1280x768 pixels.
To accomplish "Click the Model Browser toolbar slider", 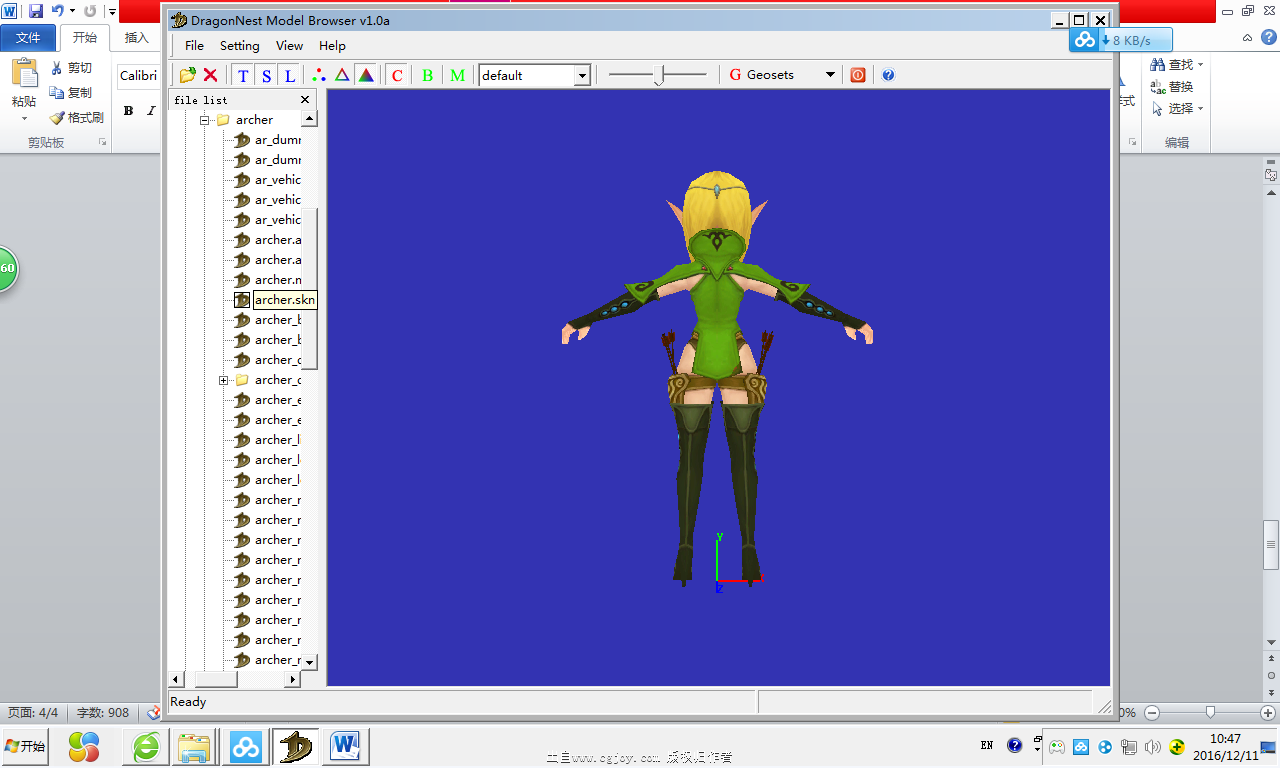I will [x=658, y=75].
